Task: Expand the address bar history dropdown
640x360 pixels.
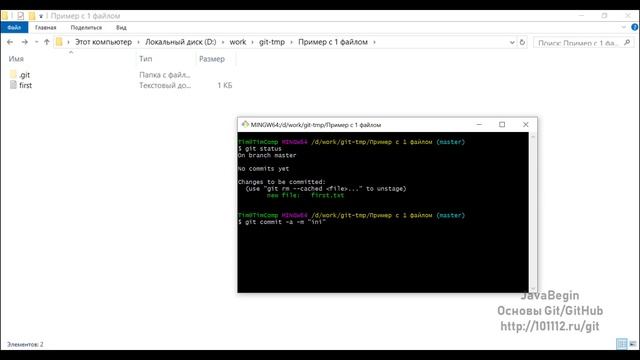Action: [x=512, y=42]
